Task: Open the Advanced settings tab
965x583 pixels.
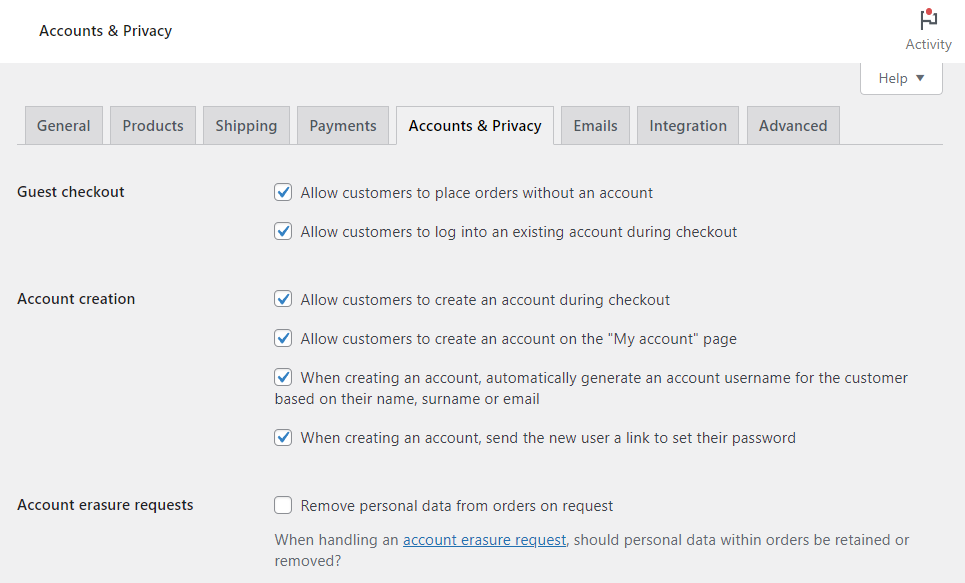Action: (x=792, y=125)
